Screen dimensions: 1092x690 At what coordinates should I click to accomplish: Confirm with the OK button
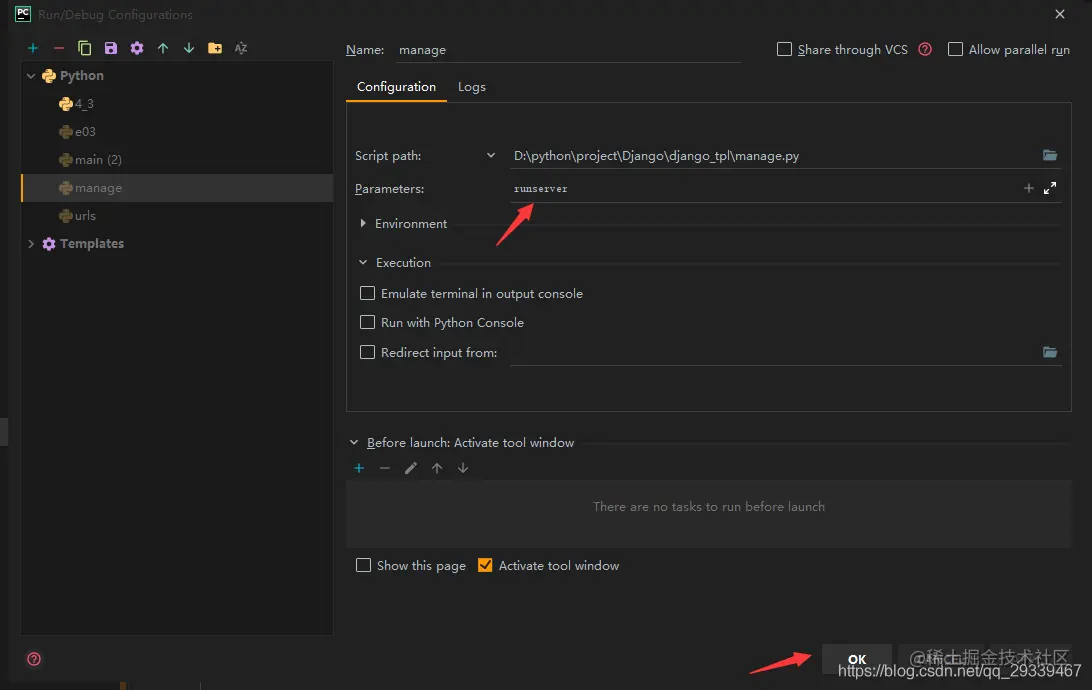(857, 659)
